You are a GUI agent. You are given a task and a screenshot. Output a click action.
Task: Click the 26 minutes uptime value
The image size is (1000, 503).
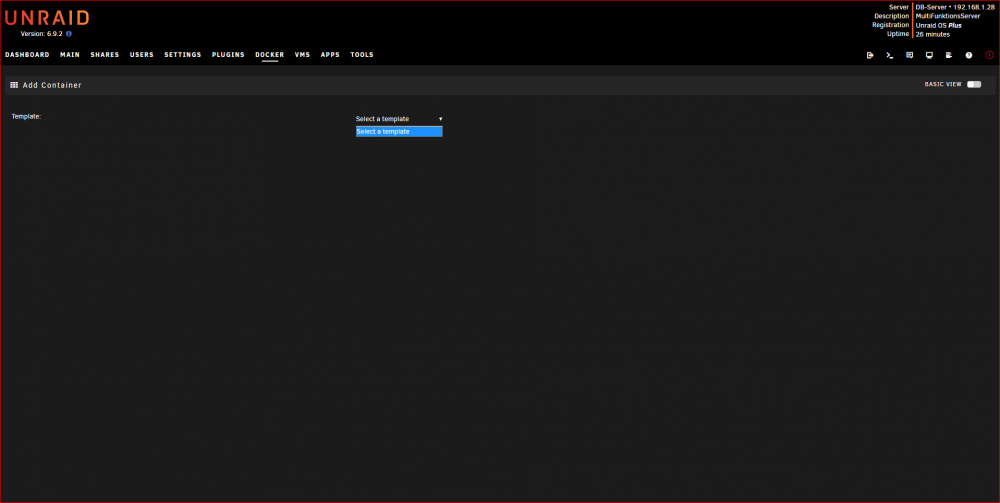tap(932, 34)
